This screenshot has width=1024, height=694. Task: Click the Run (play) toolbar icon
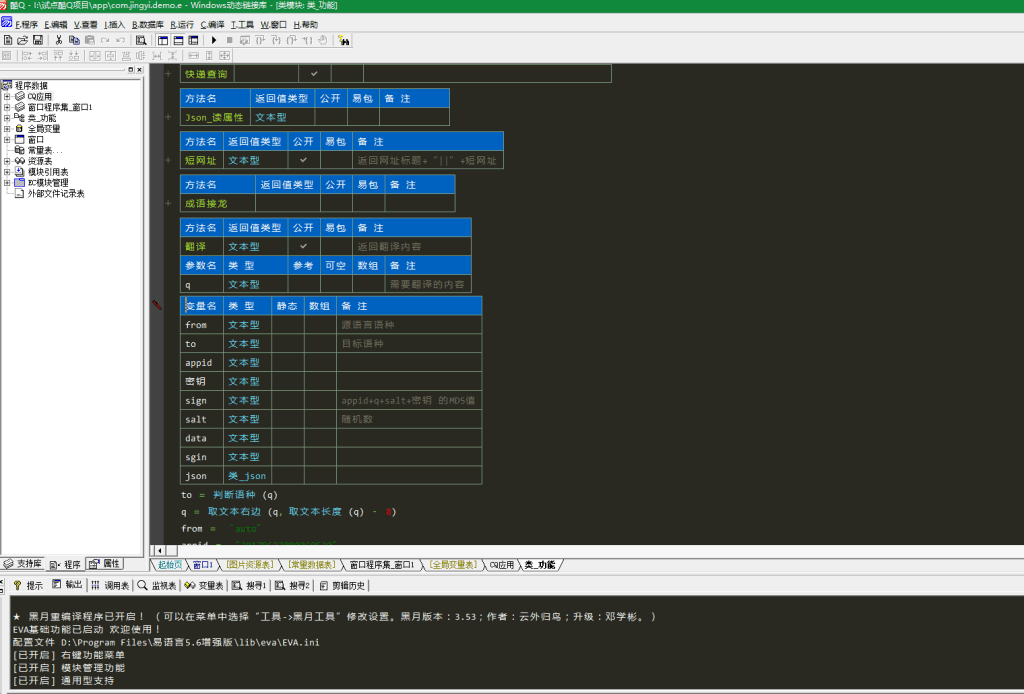click(214, 40)
